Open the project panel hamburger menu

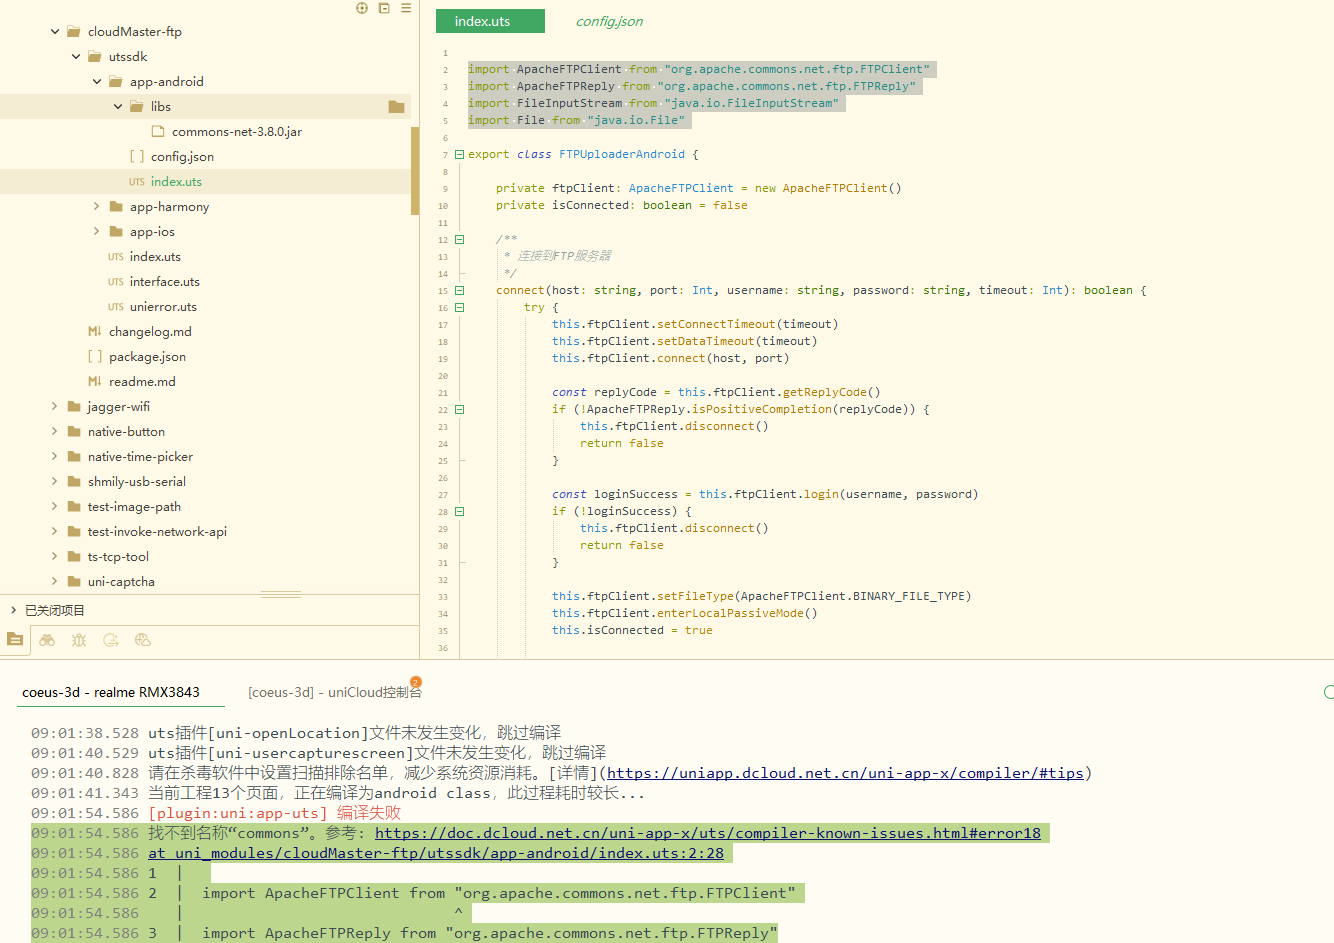(406, 8)
